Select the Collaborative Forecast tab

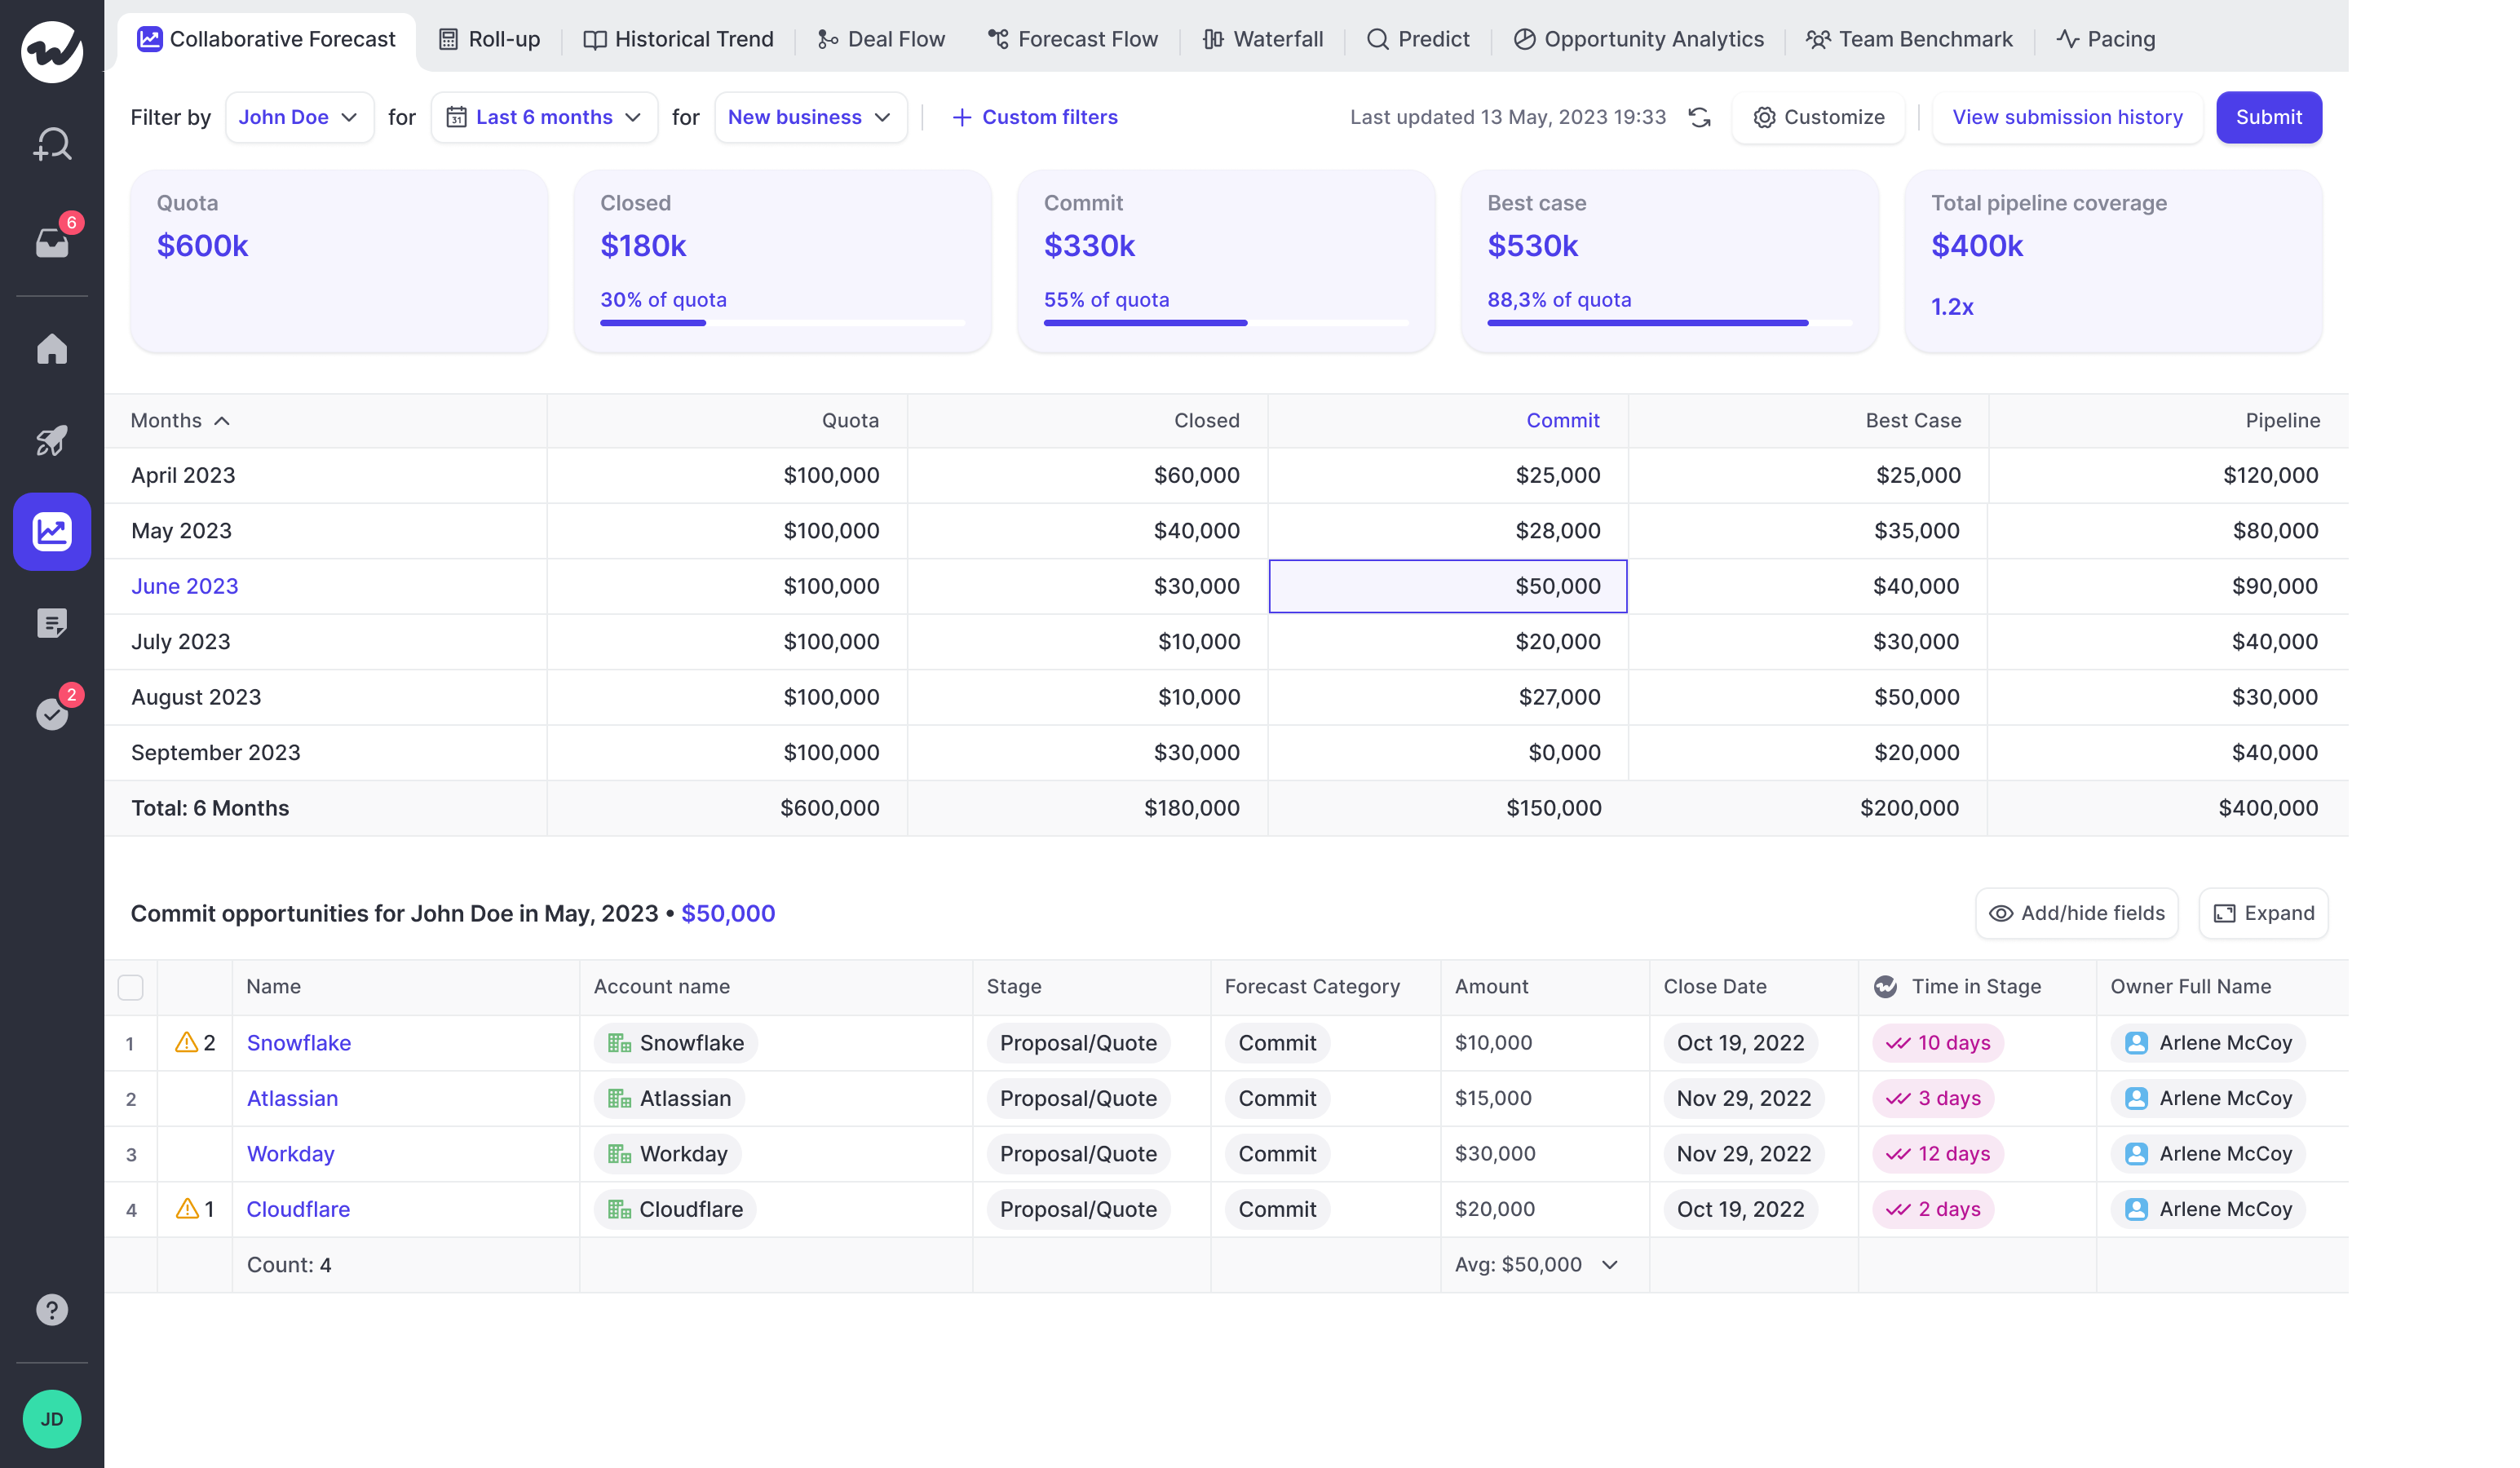(x=266, y=39)
